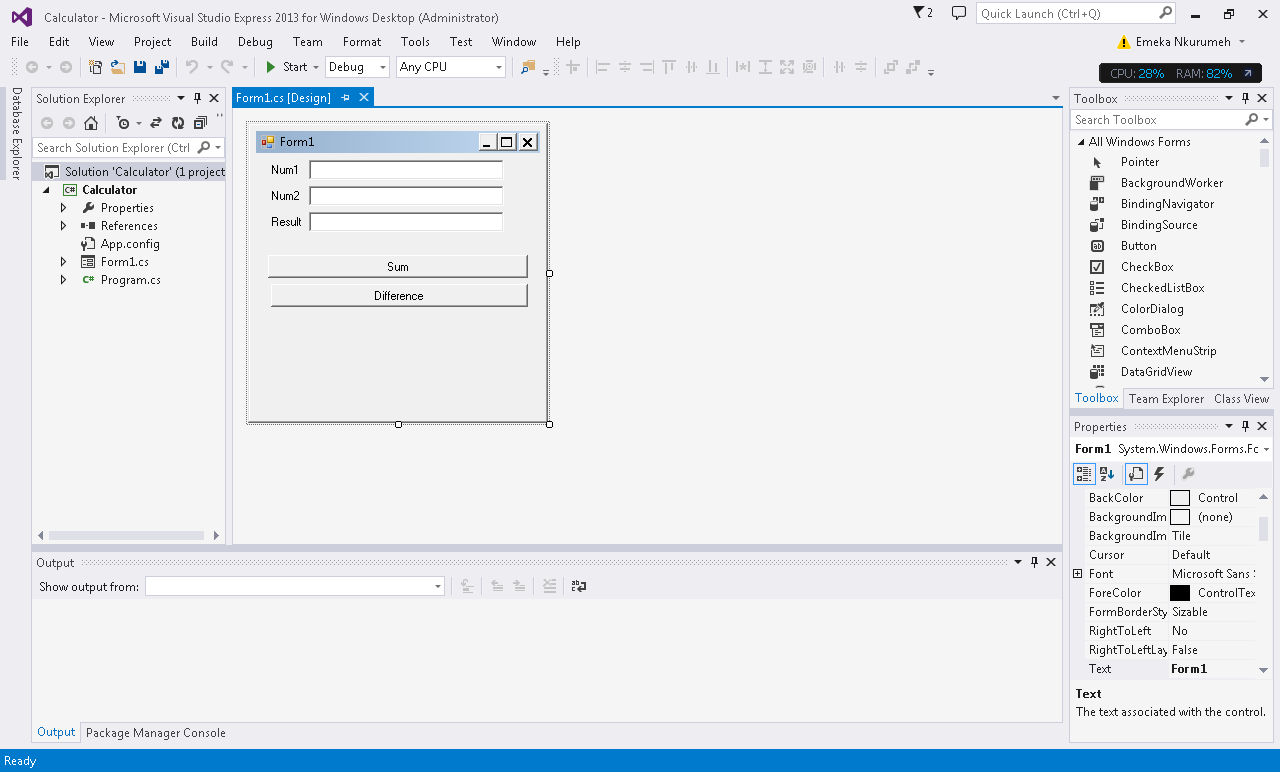Screen dimensions: 1280x772
Task: Select the ComboBox control in Toolbox
Action: (x=1150, y=330)
